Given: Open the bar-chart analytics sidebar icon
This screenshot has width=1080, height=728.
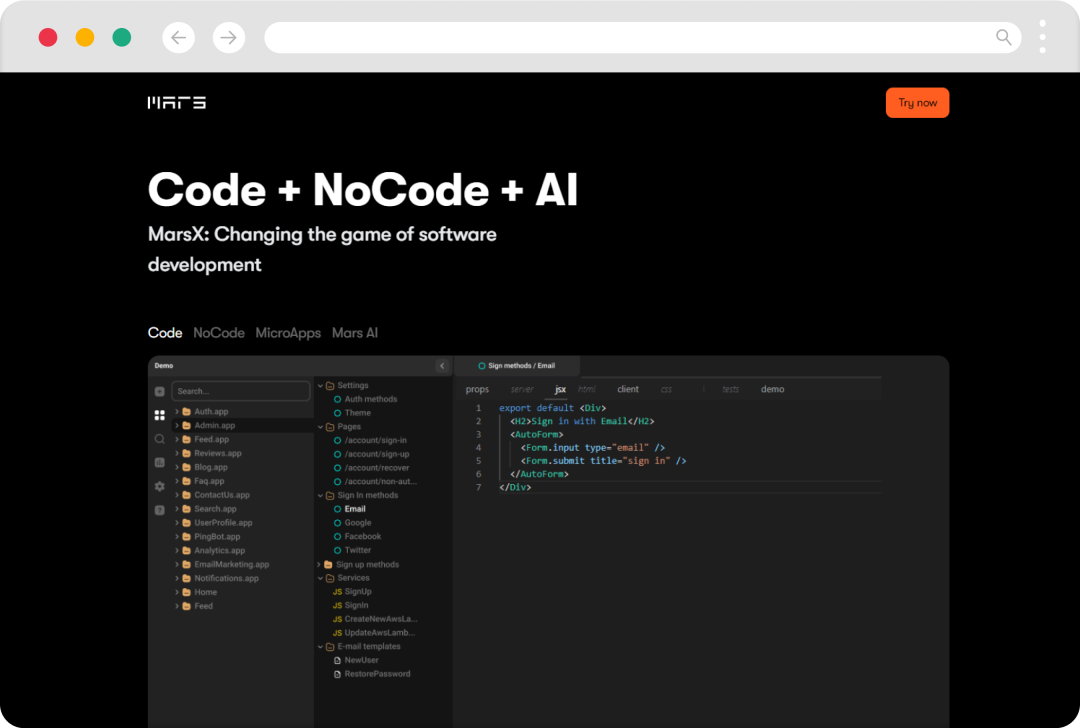Looking at the screenshot, I should [160, 462].
